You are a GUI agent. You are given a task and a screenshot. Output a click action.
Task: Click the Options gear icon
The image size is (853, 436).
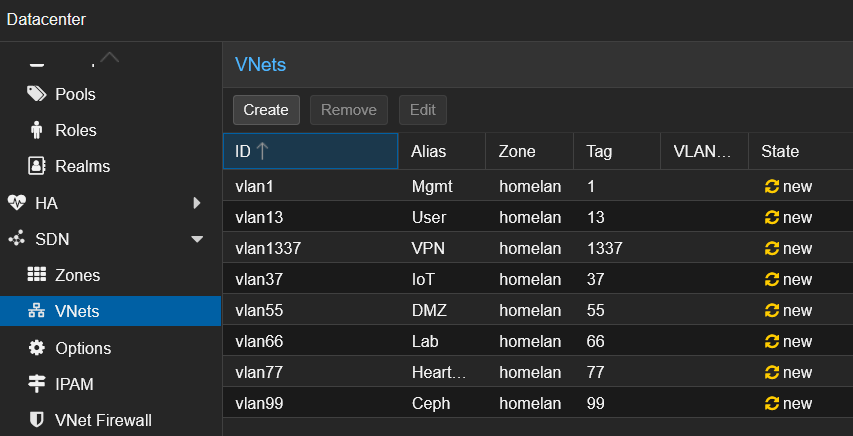point(37,348)
